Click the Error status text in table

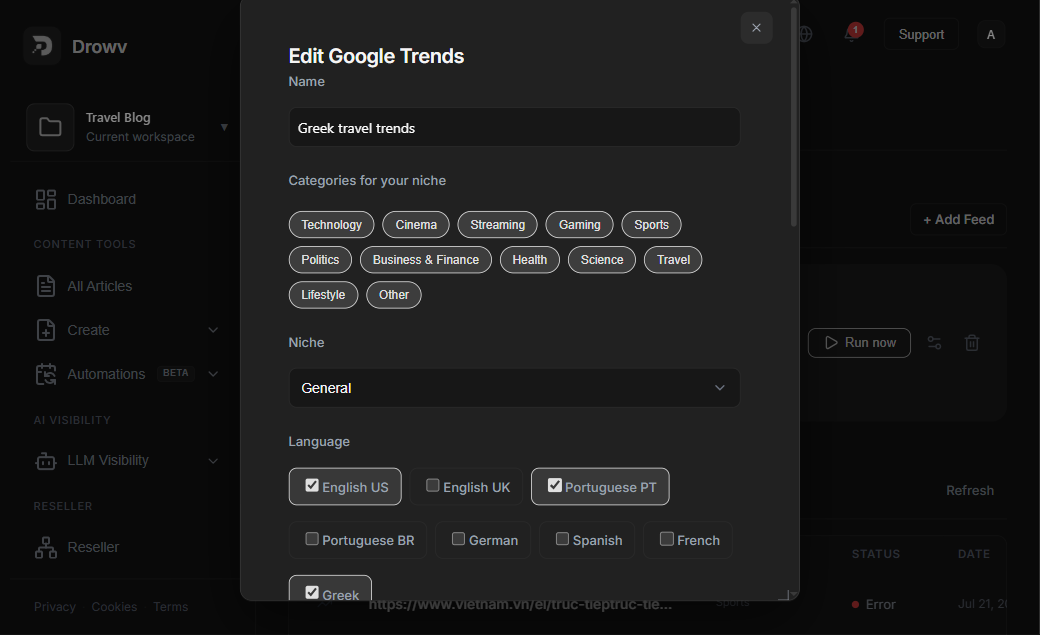[880, 604]
